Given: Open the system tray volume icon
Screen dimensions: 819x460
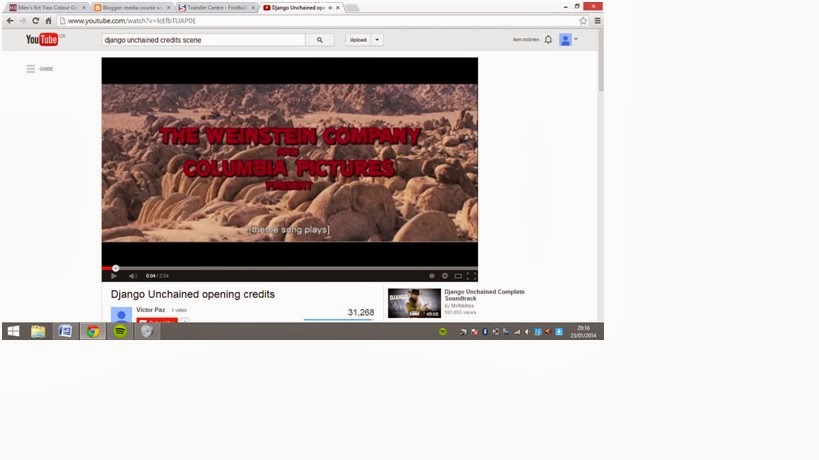Looking at the screenshot, I should click(x=527, y=332).
